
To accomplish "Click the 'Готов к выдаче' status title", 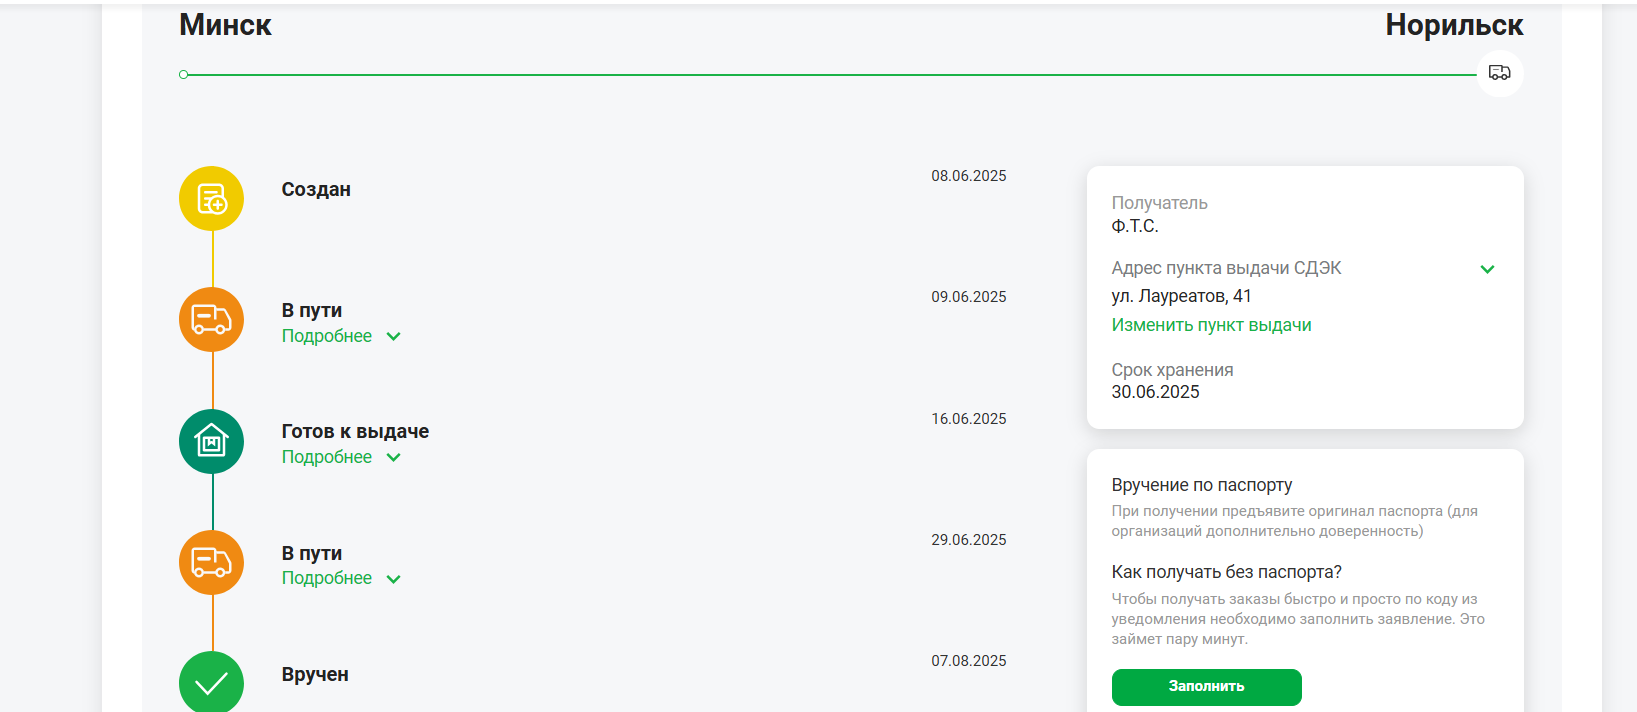I will tap(355, 431).
